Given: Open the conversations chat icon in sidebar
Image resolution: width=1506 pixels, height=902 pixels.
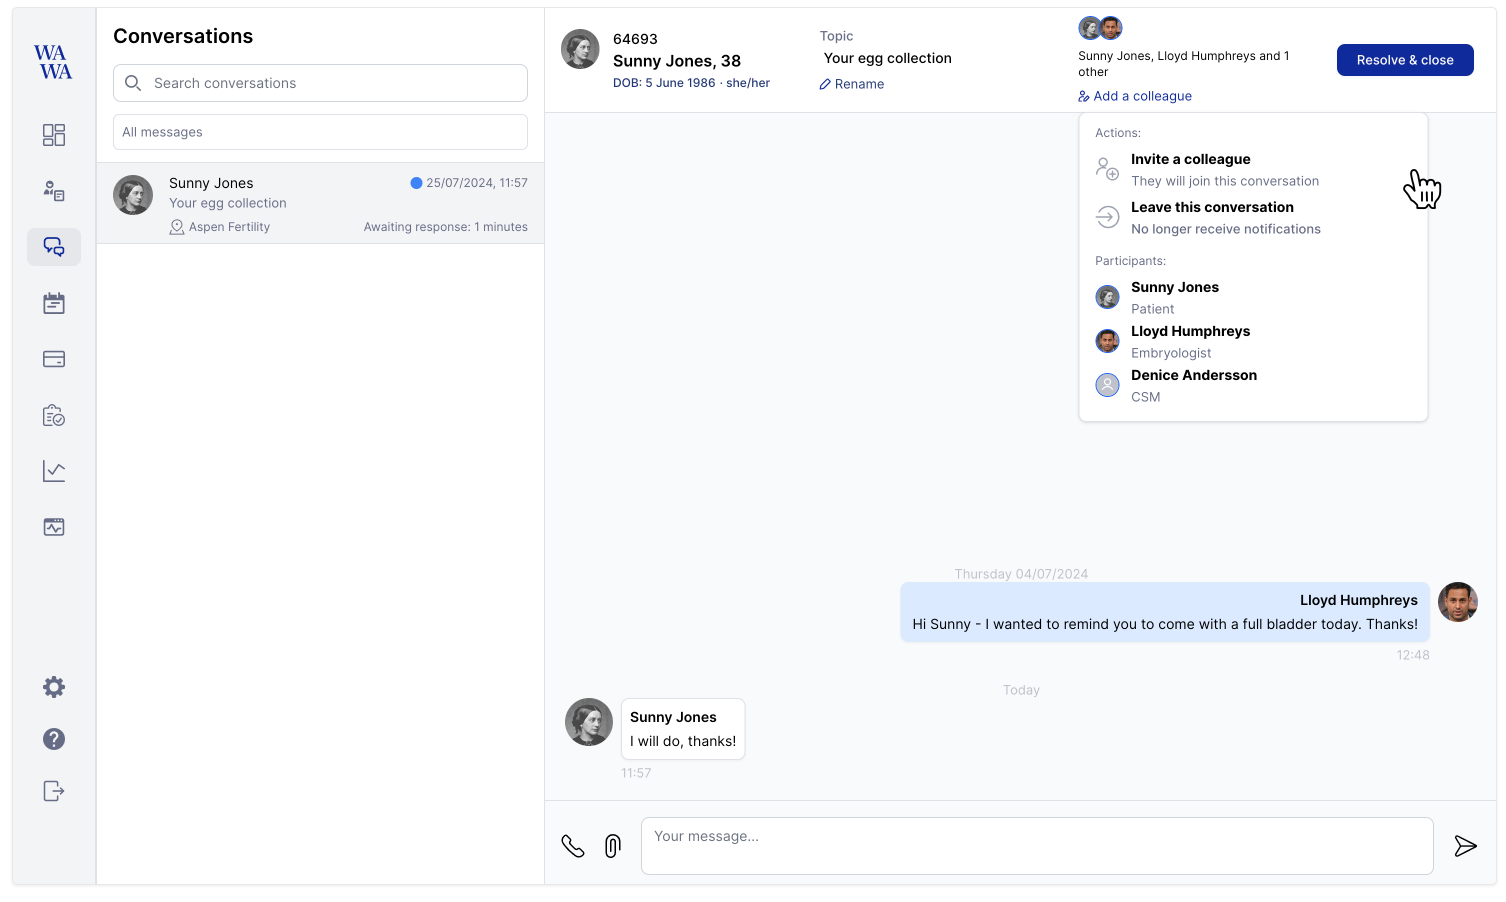Looking at the screenshot, I should point(54,247).
